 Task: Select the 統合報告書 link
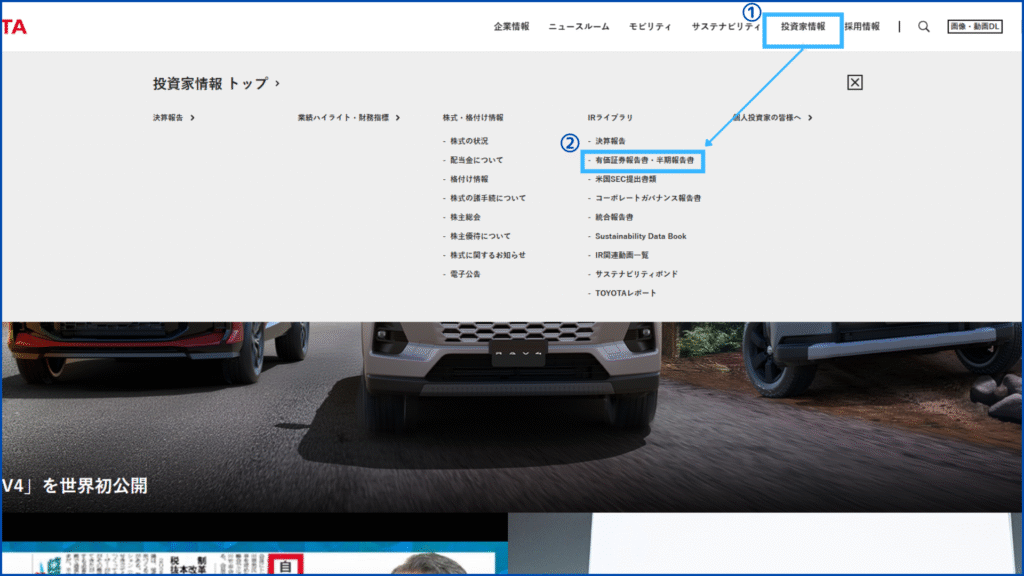614,217
